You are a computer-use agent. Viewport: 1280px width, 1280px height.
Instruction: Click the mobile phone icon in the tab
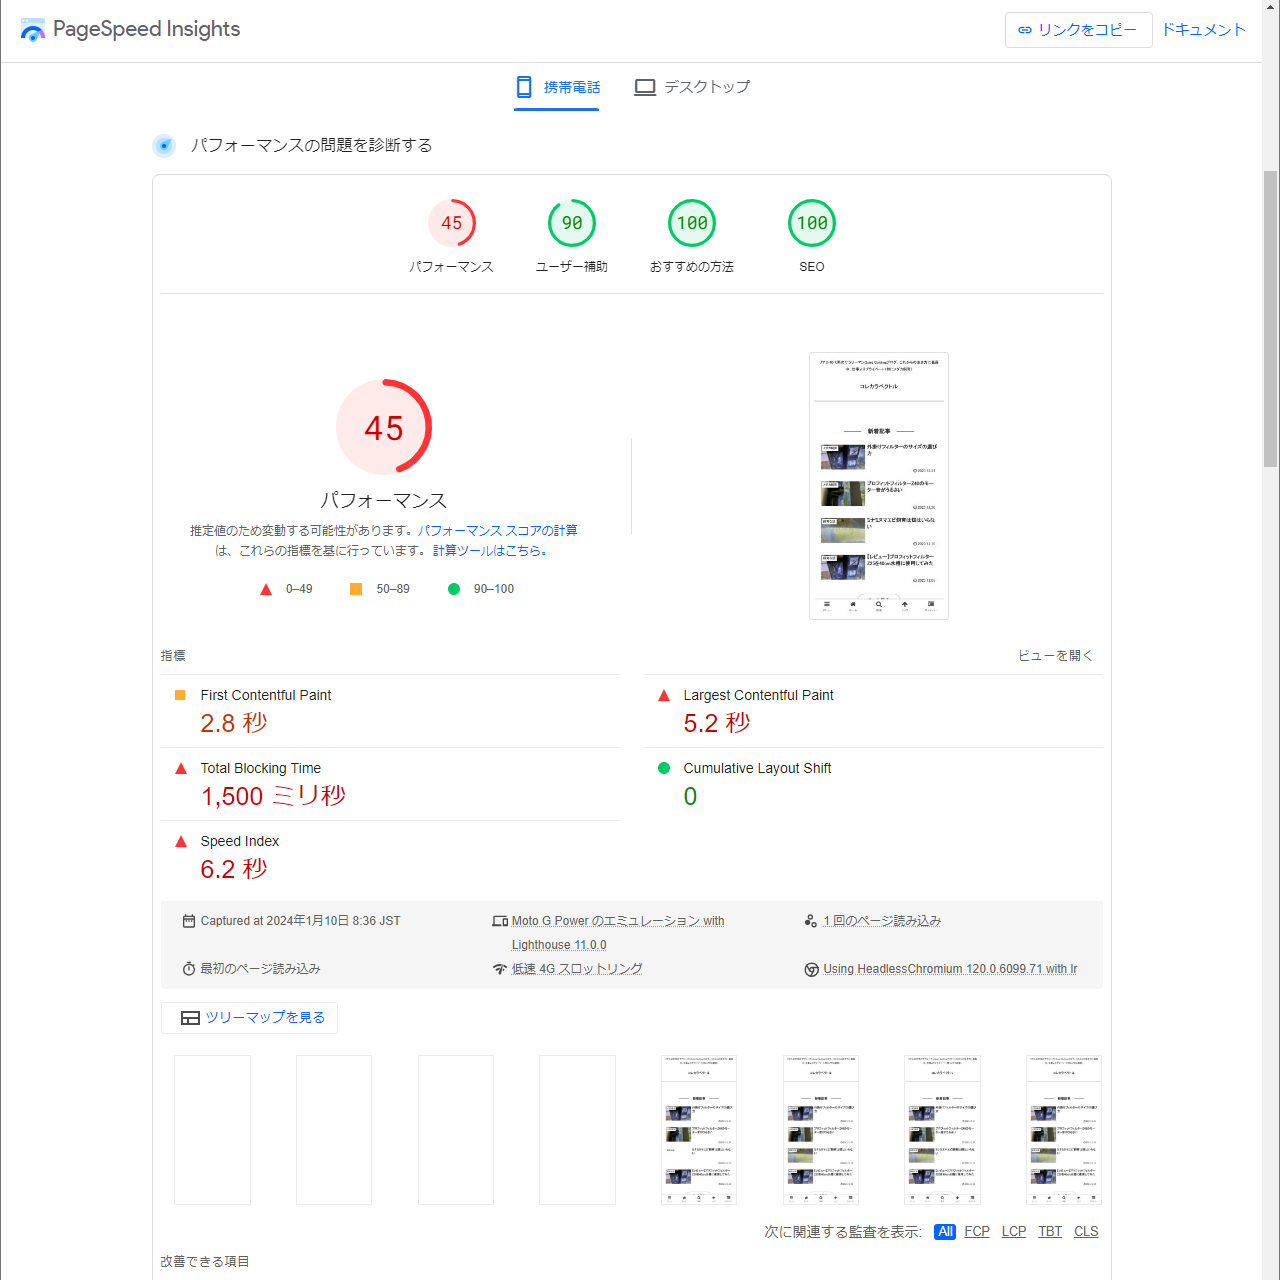(524, 87)
